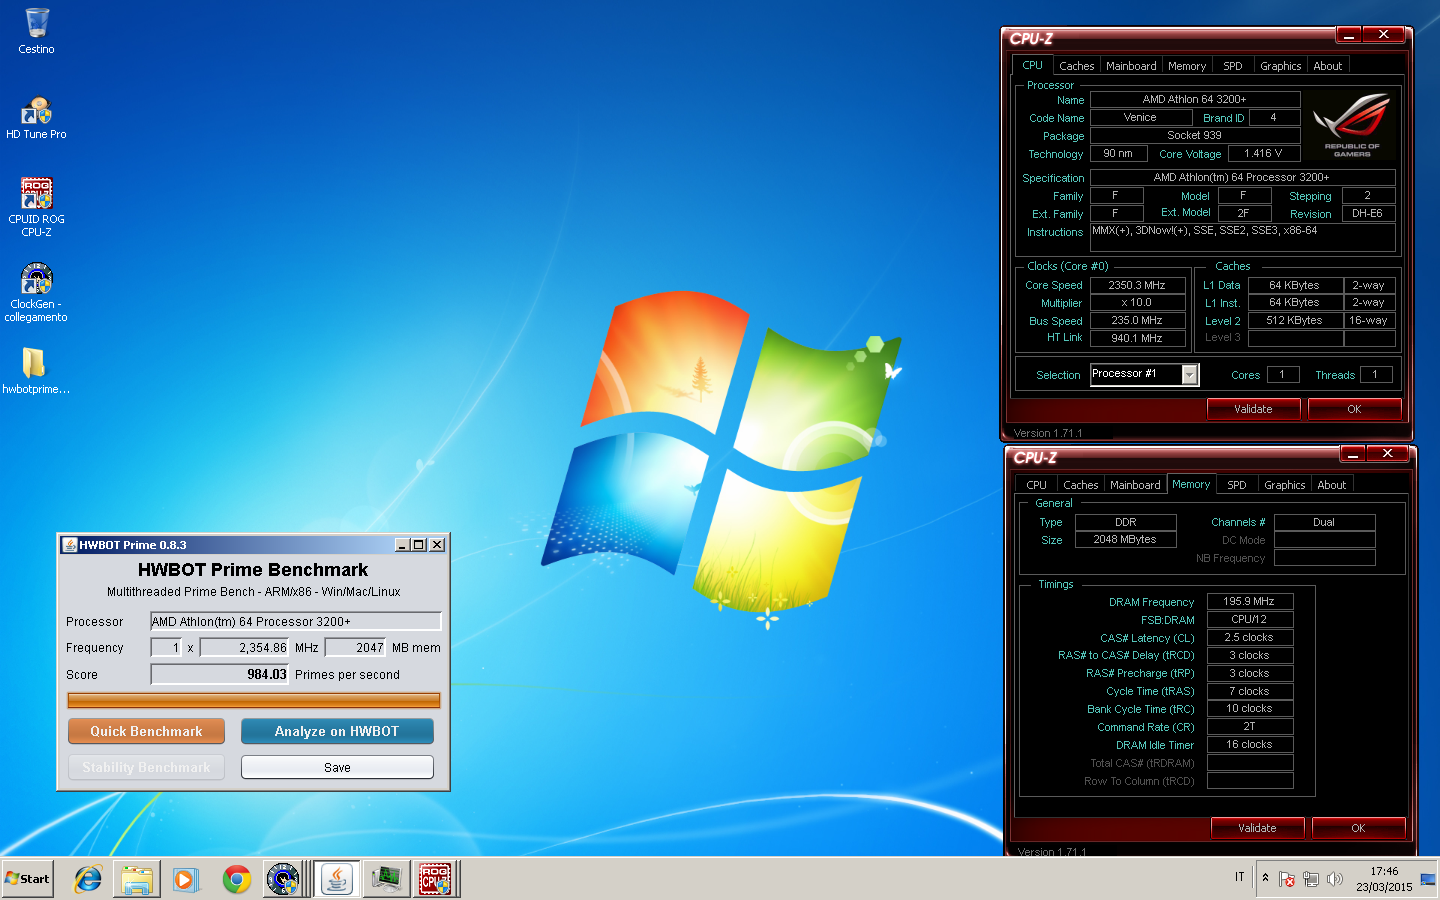Switch to the Java HWBOT Prime taskbar item
This screenshot has height=900, width=1440.
coord(337,879)
